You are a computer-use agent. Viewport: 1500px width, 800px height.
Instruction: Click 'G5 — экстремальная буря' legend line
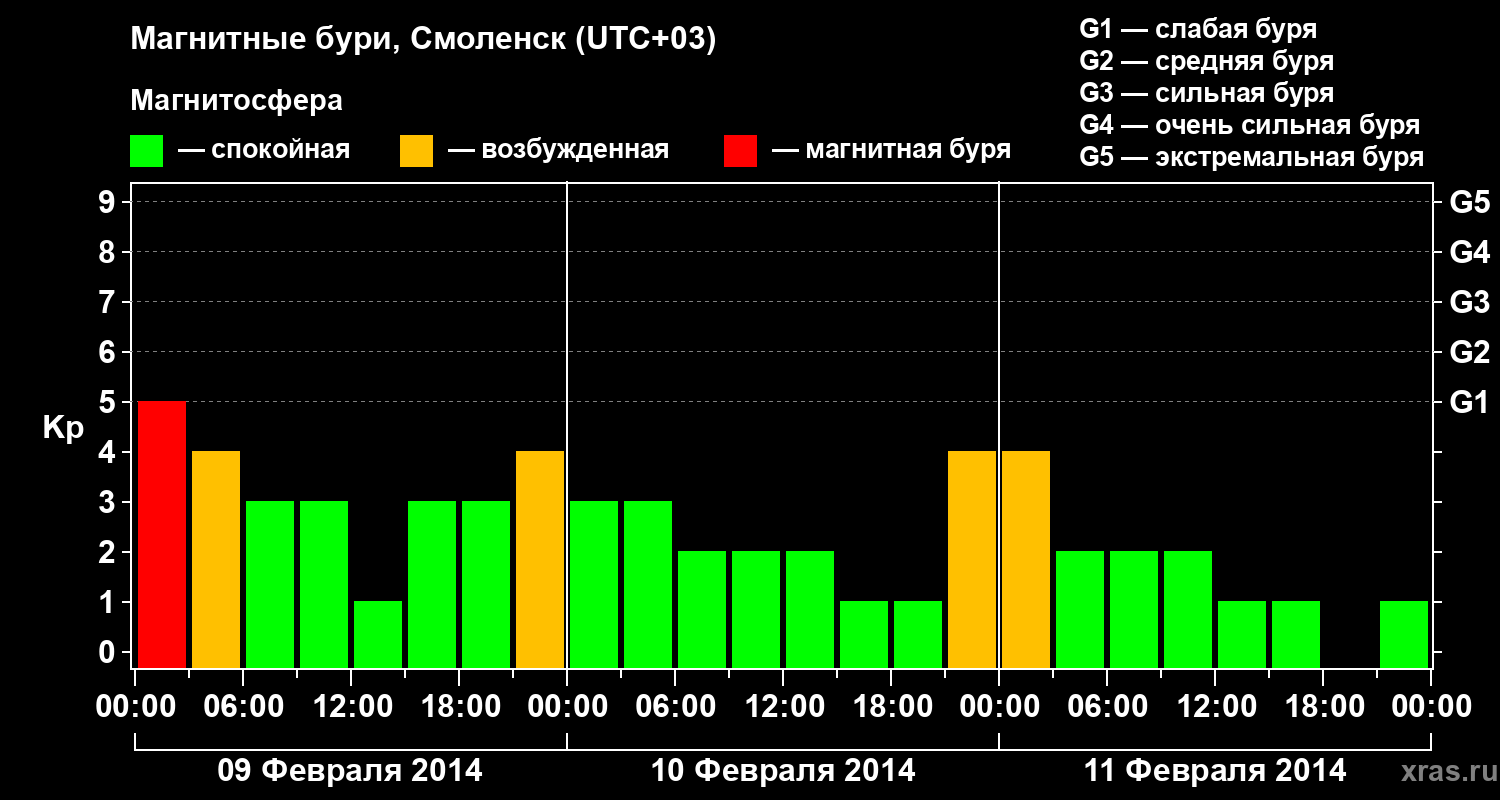[1252, 157]
